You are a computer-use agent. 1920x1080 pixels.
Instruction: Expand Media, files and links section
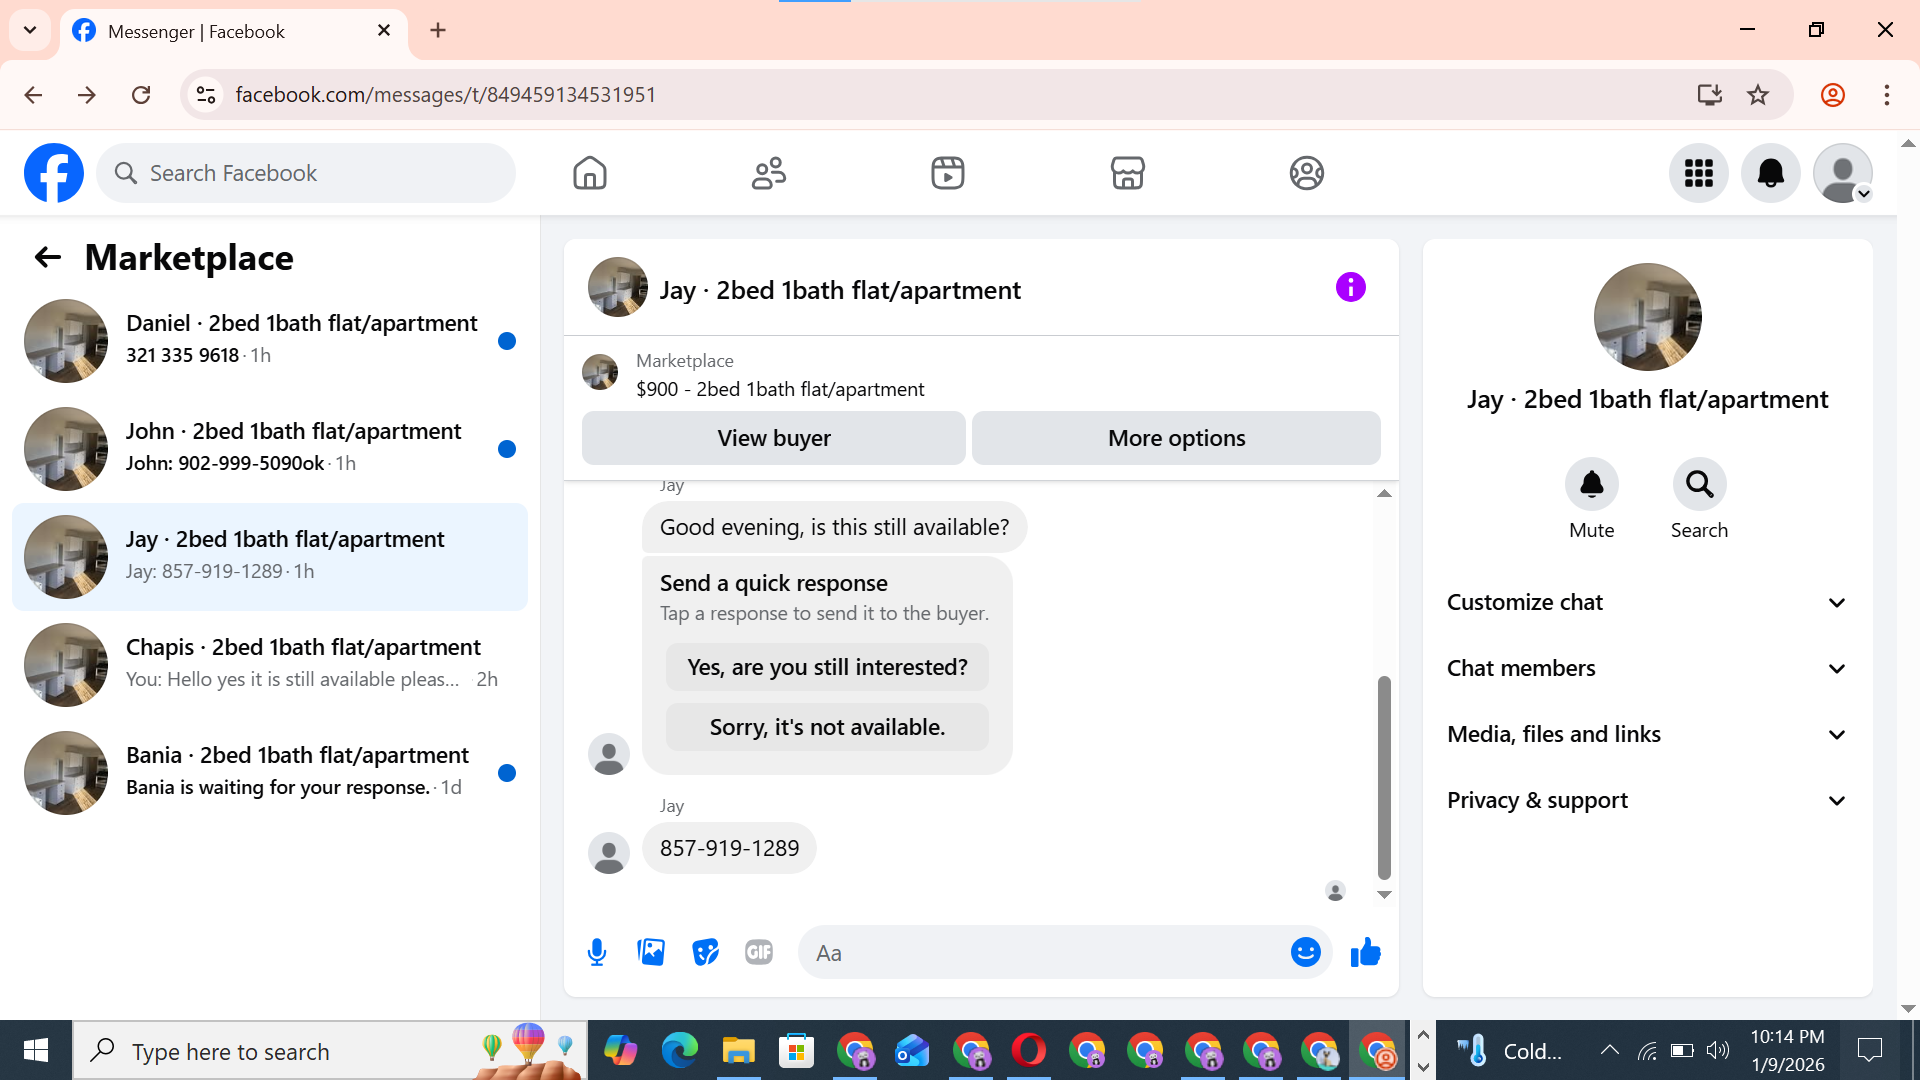1647,734
